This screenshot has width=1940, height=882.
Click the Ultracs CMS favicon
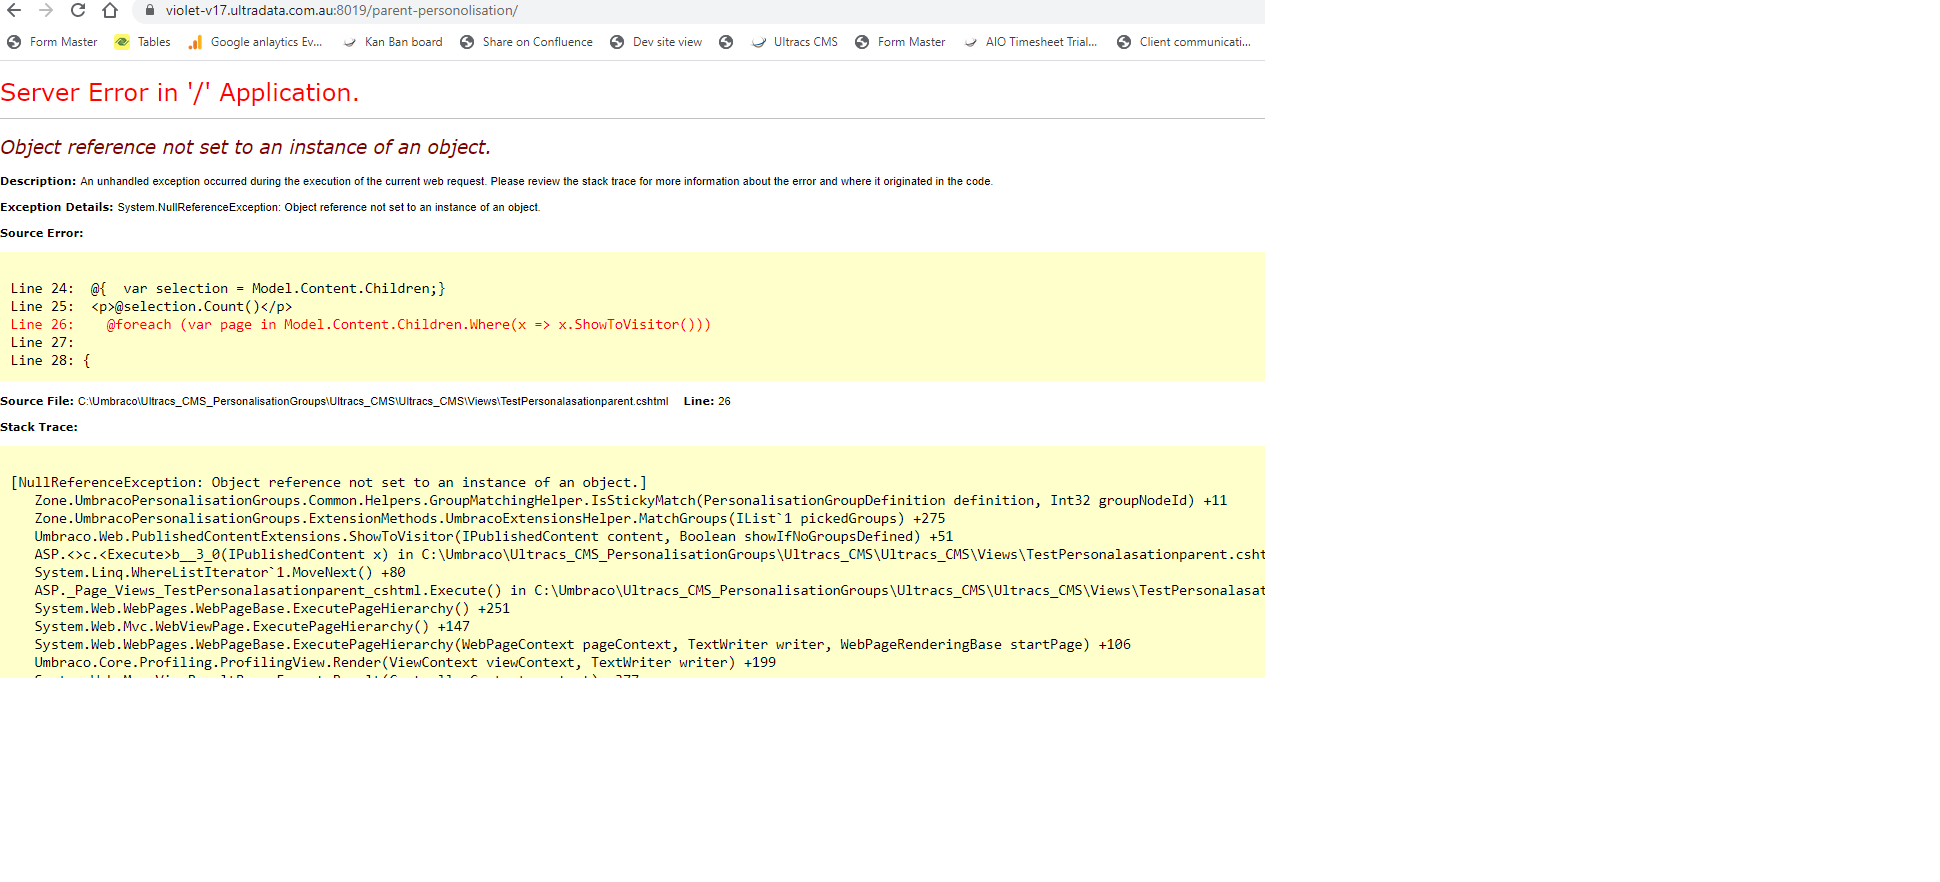point(759,42)
